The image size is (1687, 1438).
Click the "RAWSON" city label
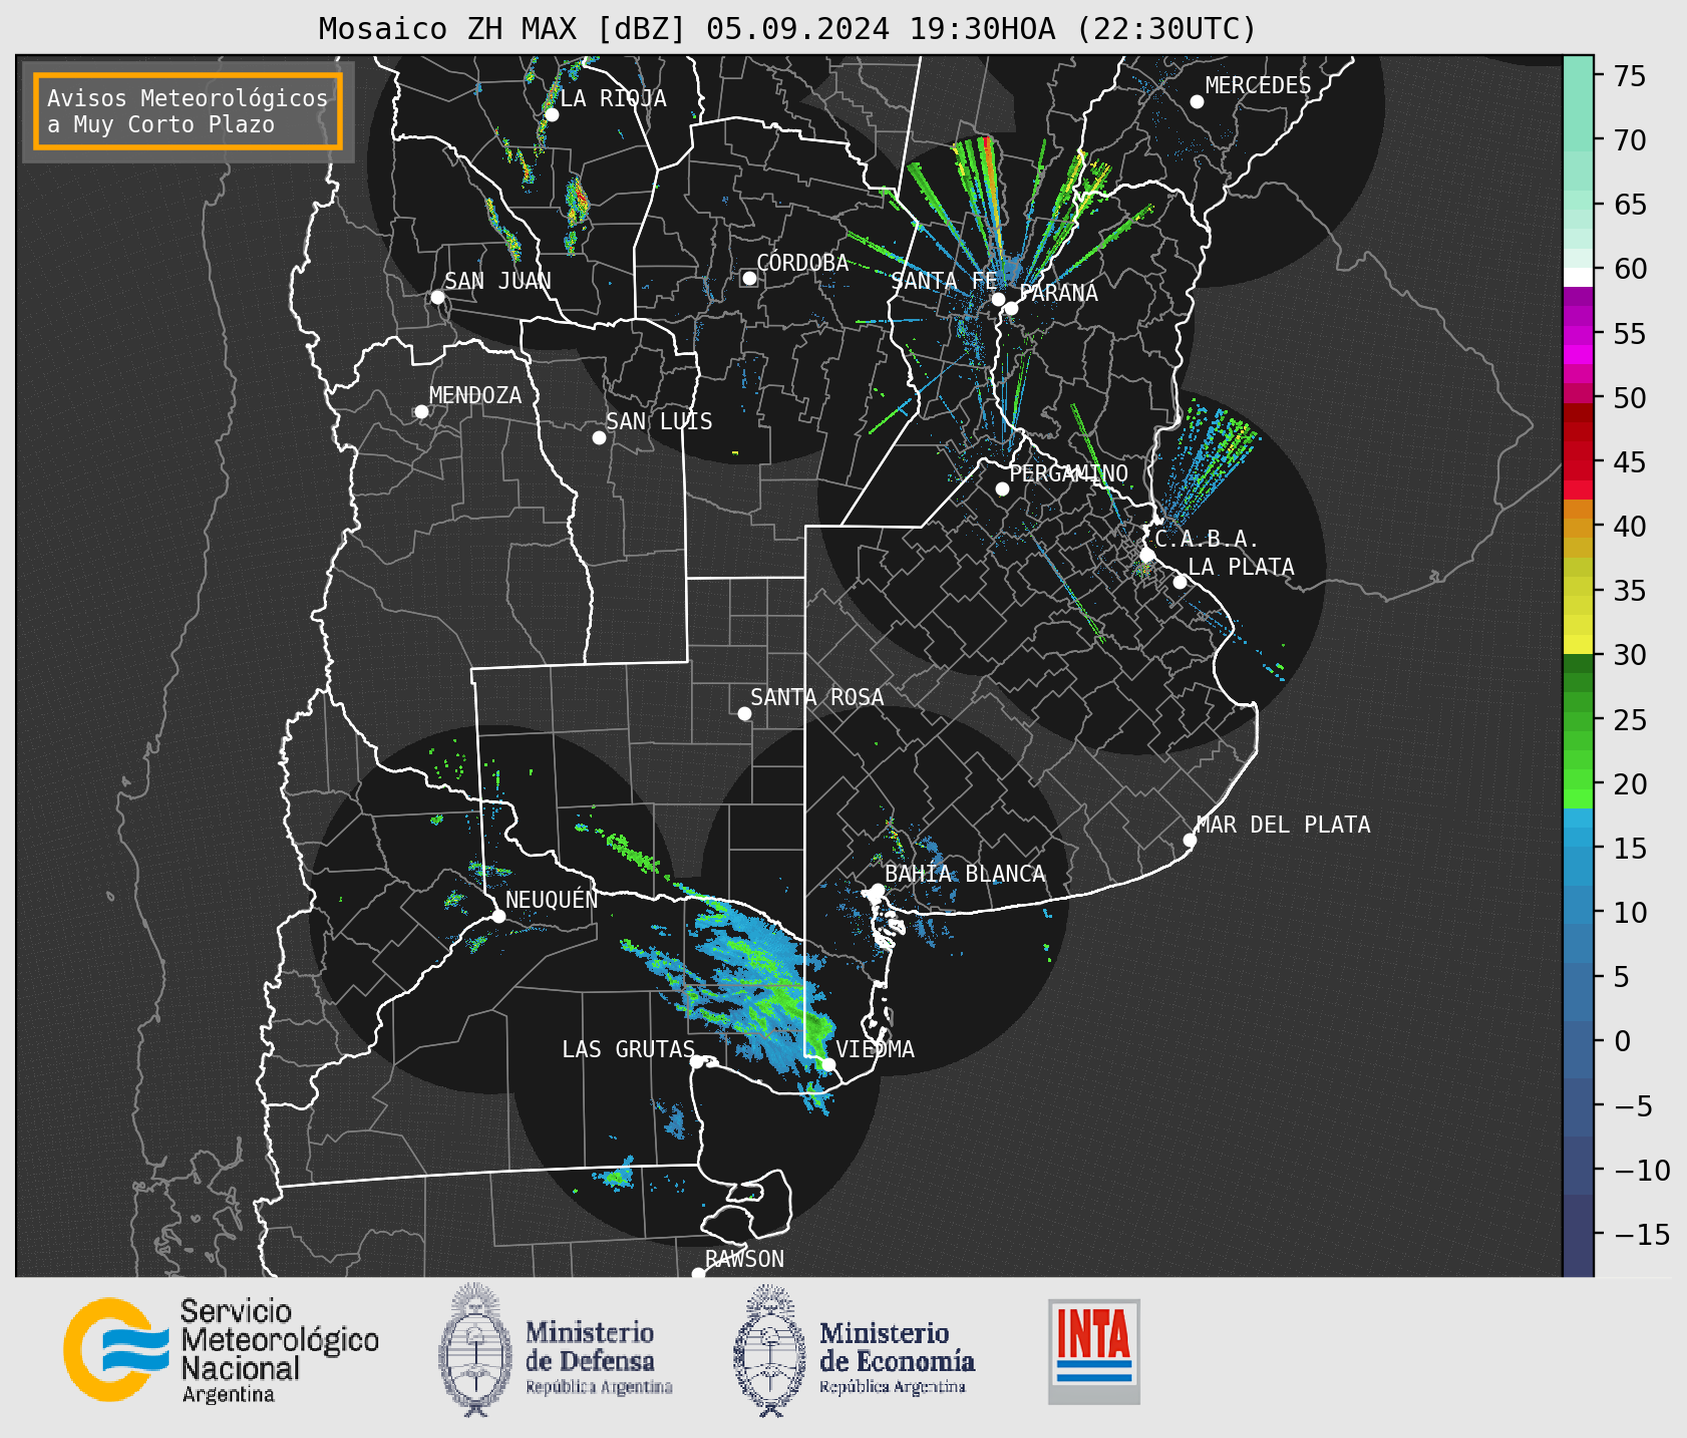pyautogui.click(x=745, y=1259)
